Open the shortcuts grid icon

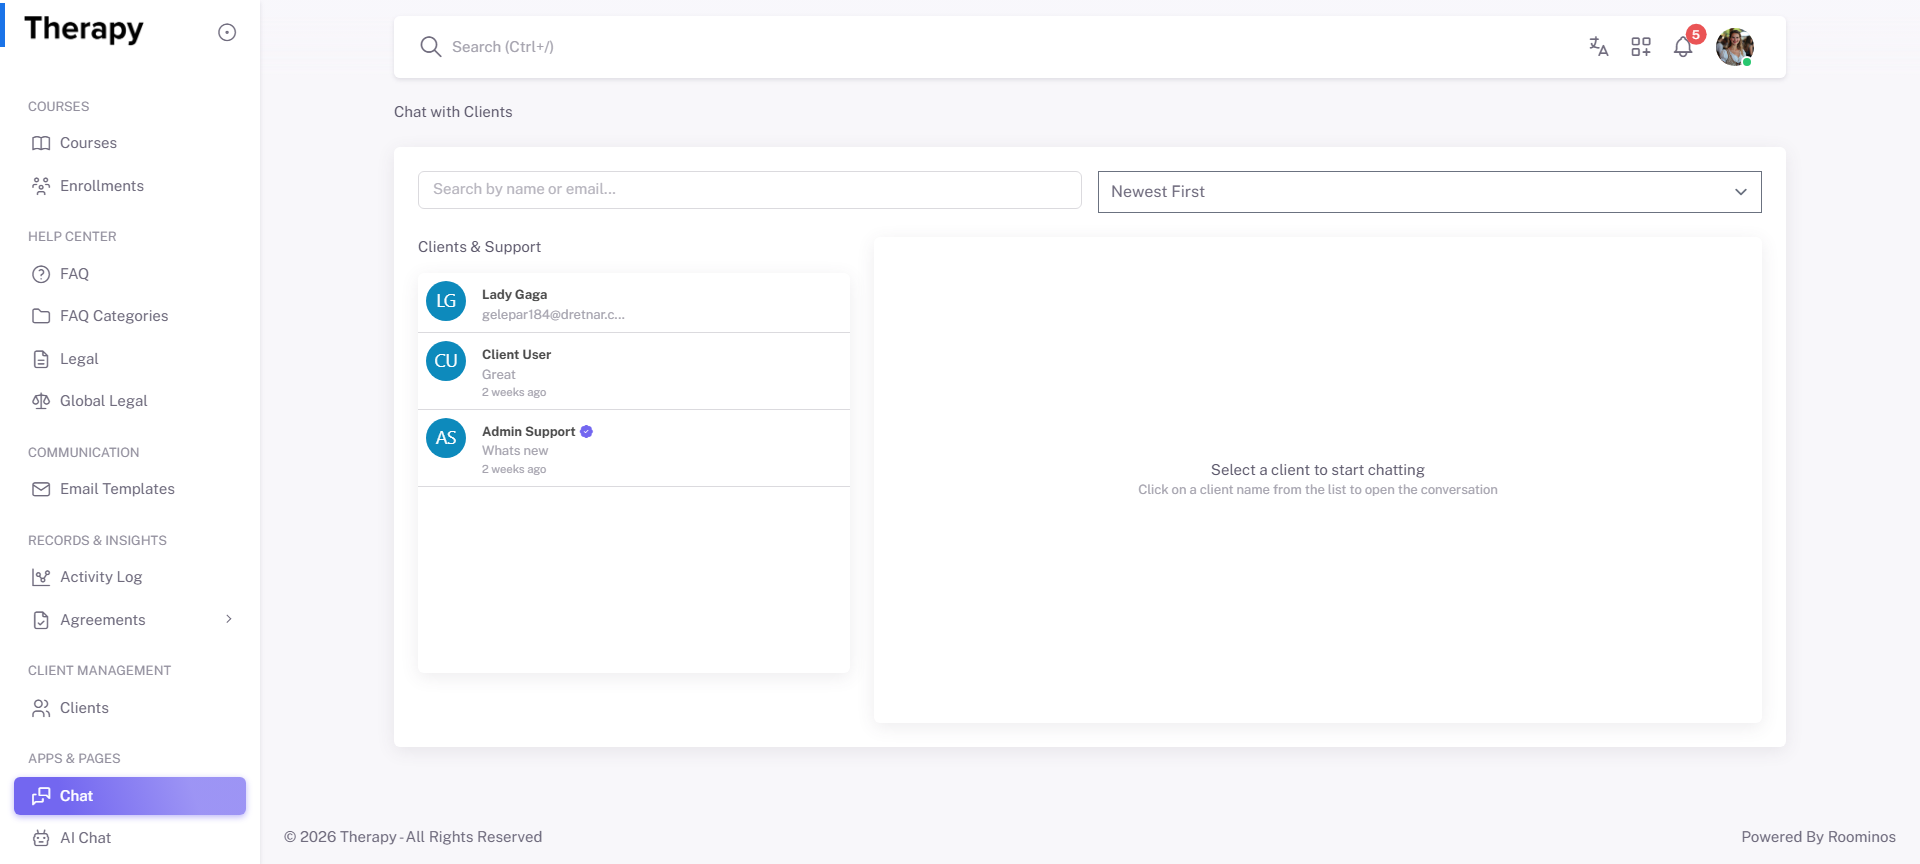click(1641, 46)
